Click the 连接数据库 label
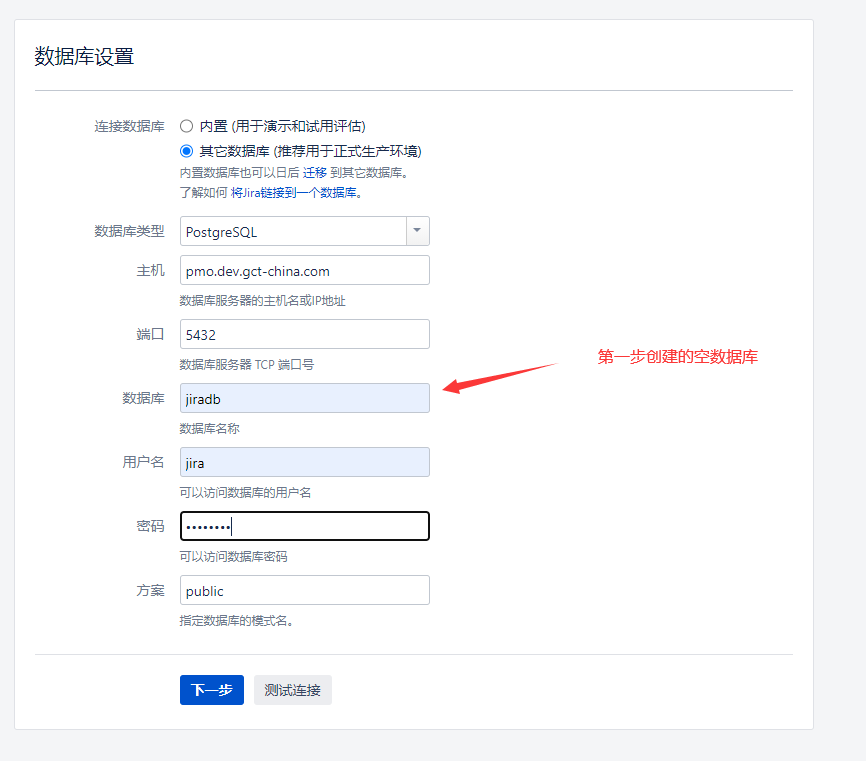Viewport: 866px width, 761px height. tap(129, 126)
